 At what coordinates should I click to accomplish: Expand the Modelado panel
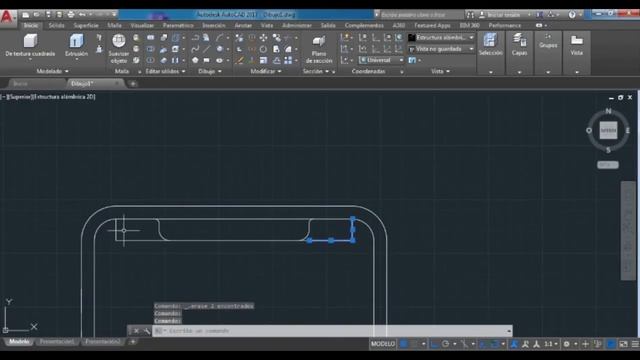tap(52, 71)
